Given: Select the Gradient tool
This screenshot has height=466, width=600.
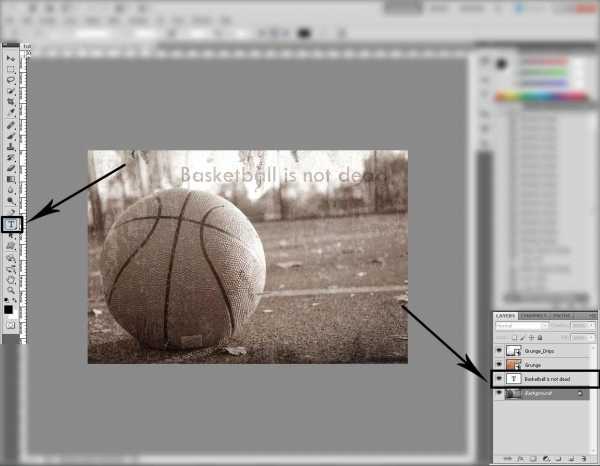Looking at the screenshot, I should 11,179.
